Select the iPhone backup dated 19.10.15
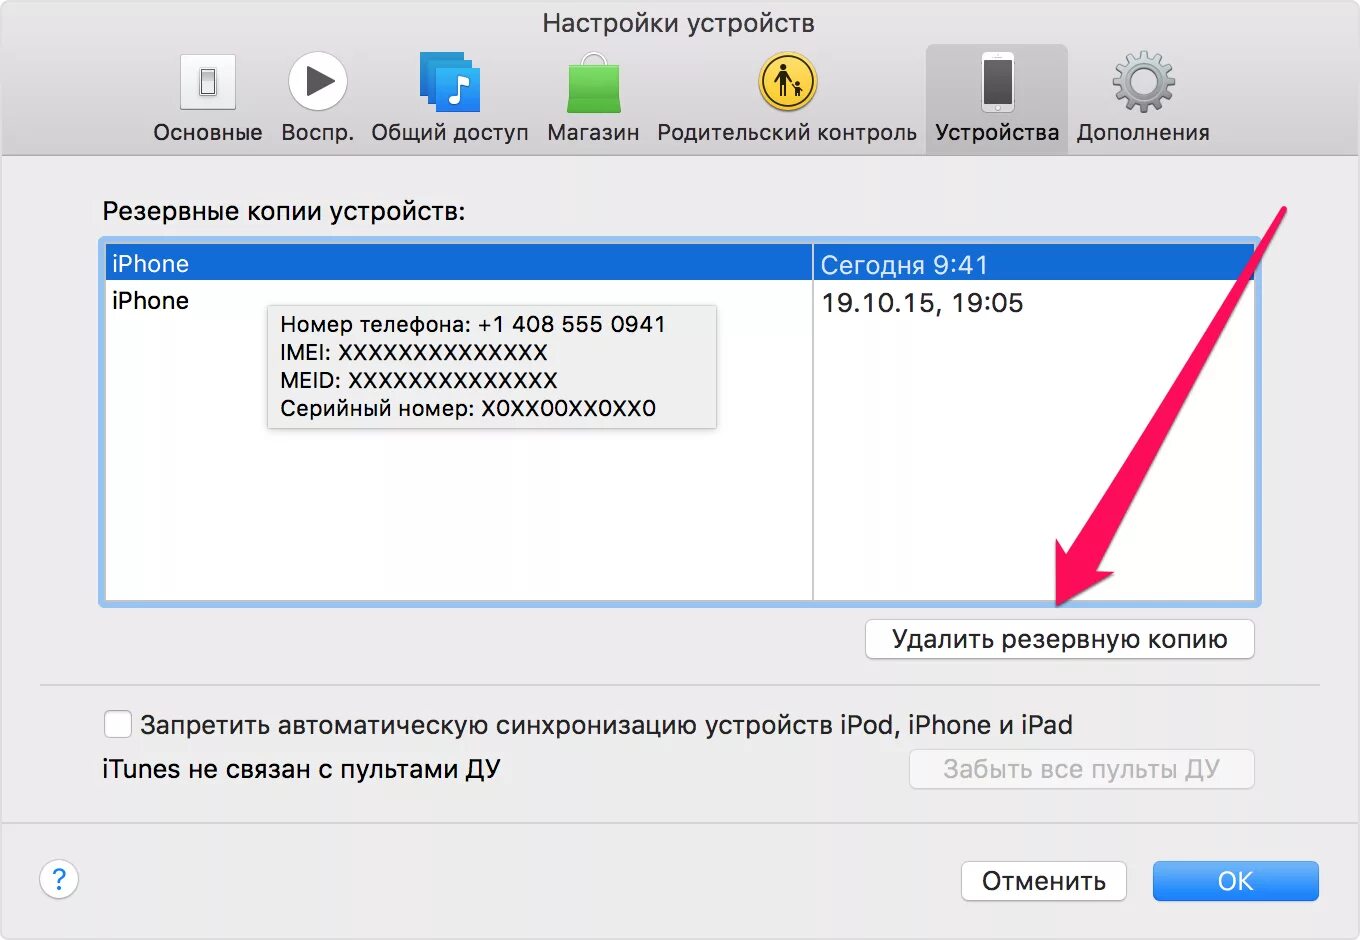Viewport: 1360px width, 940px height. [x=680, y=301]
